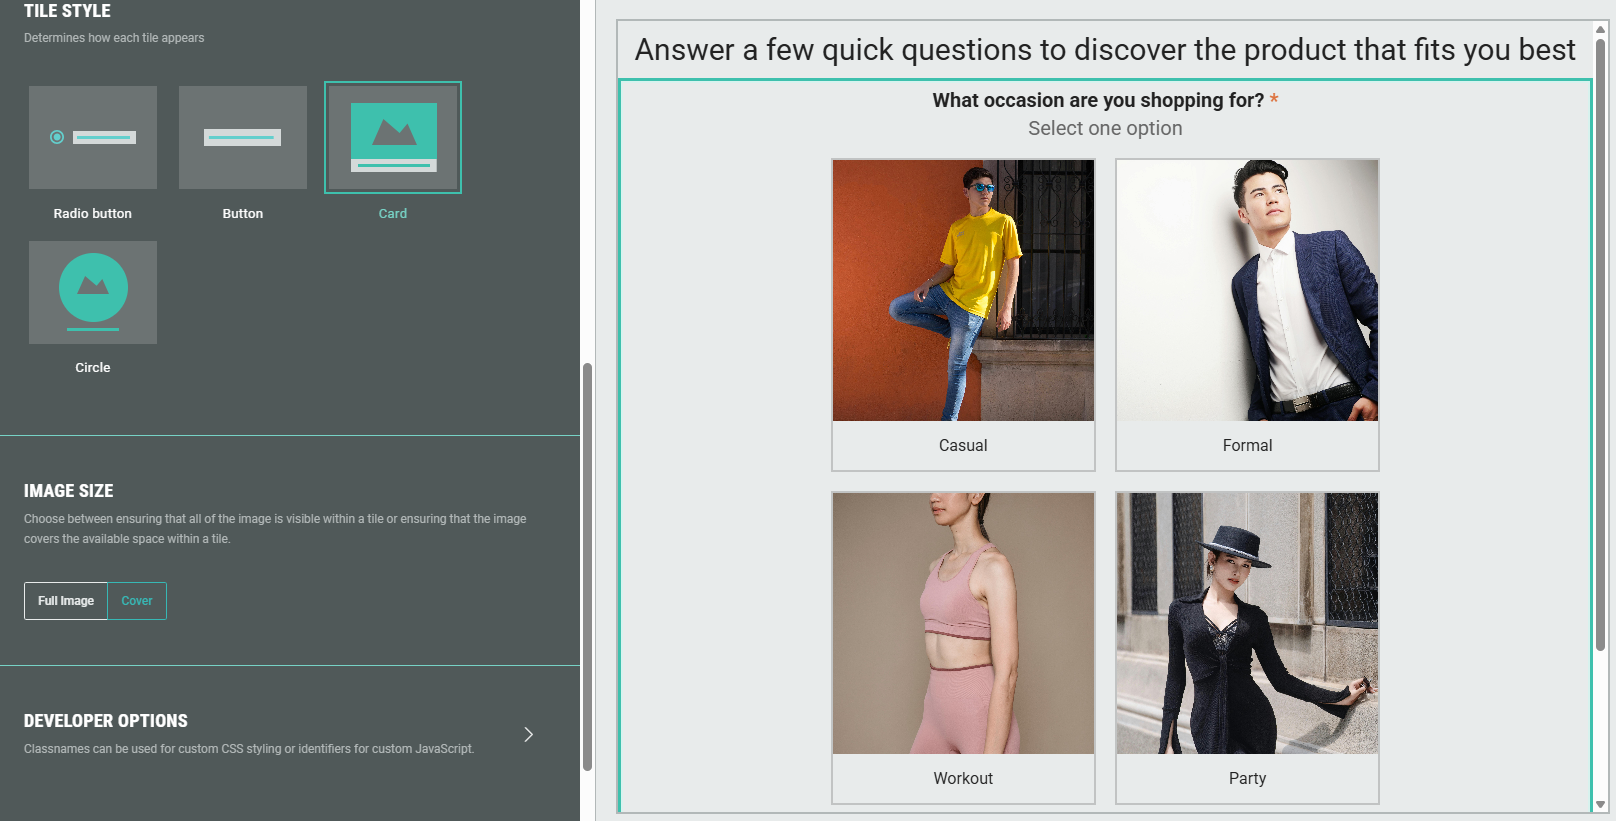Pick the Circle tile style icon
Viewport: 1616px width, 821px height.
click(93, 292)
